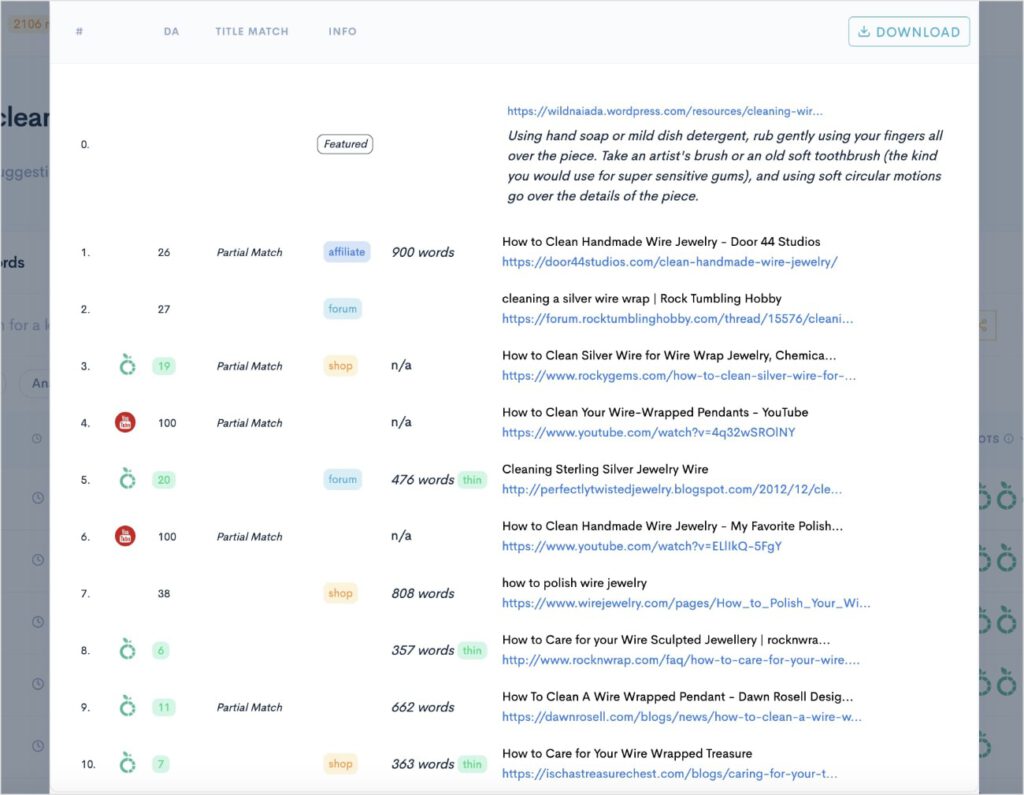The height and width of the screenshot is (795, 1024).
Task: Click the Info column header
Action: click(x=342, y=32)
